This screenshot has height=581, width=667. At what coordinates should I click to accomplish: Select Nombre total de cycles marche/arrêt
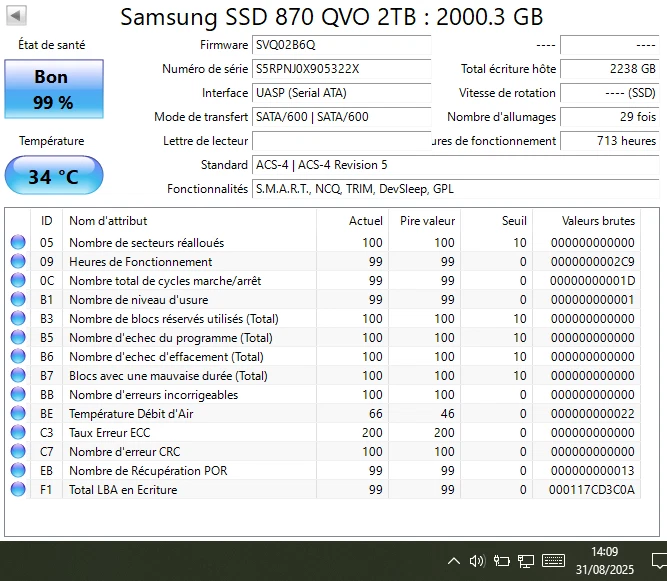click(165, 281)
